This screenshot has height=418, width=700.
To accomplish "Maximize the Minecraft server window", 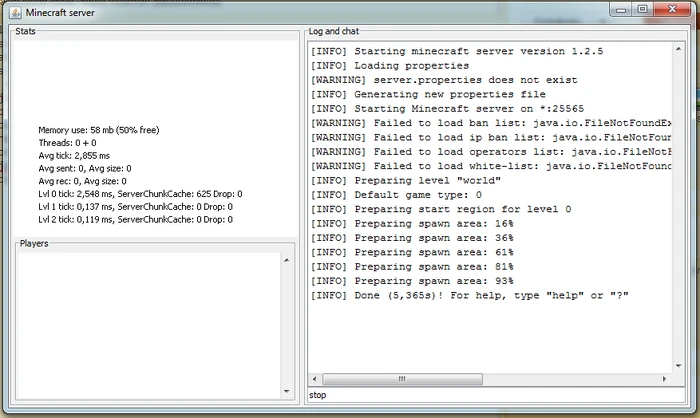I will point(642,9).
